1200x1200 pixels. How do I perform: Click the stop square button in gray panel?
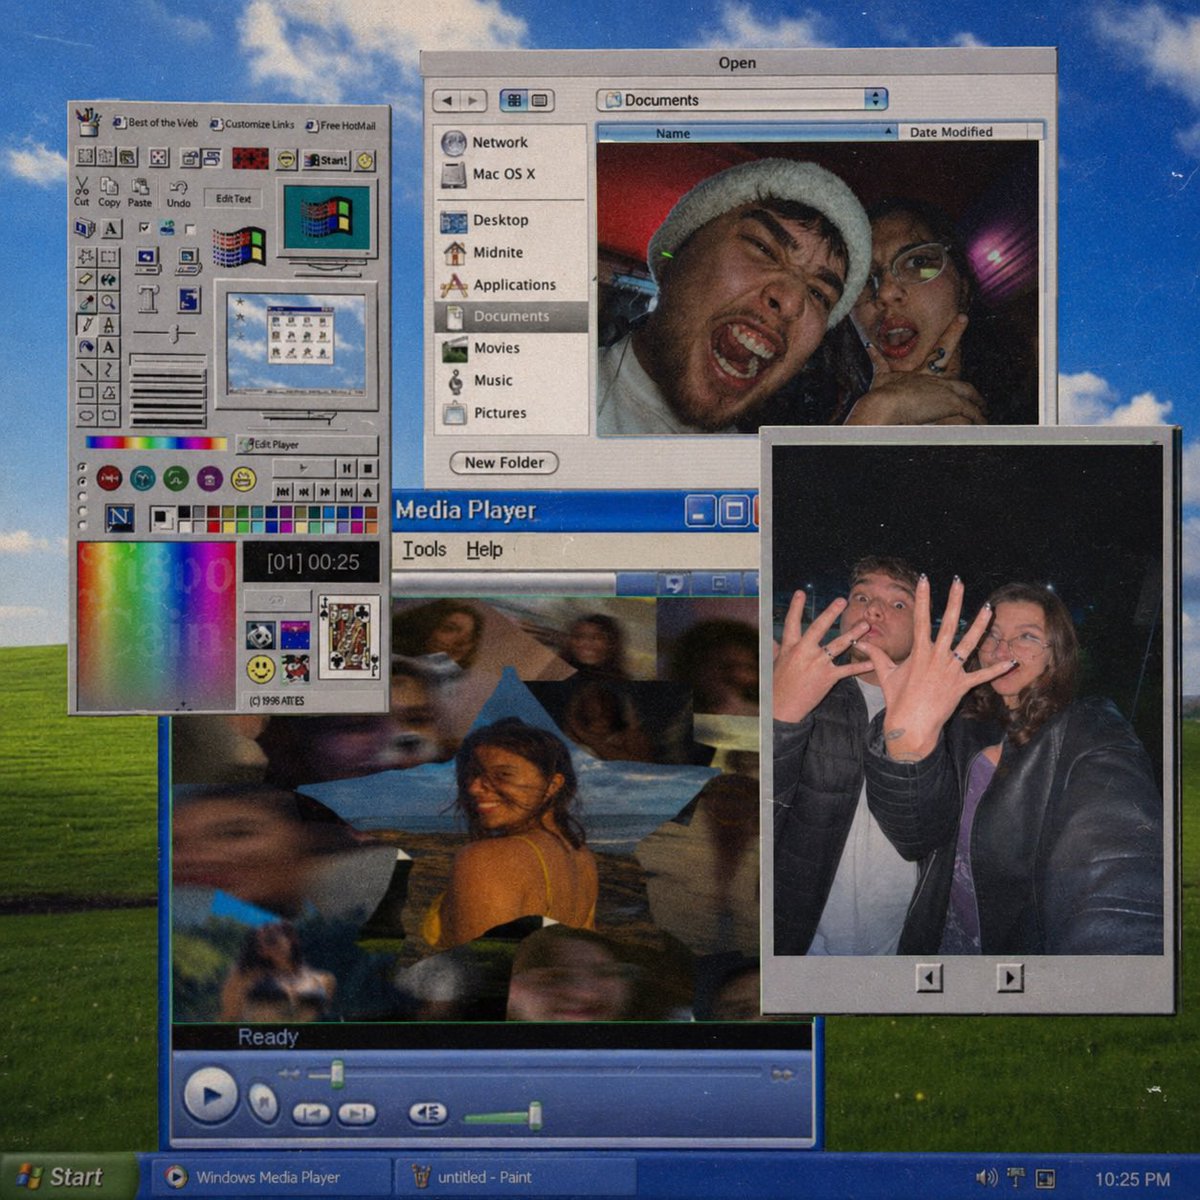[x=368, y=468]
